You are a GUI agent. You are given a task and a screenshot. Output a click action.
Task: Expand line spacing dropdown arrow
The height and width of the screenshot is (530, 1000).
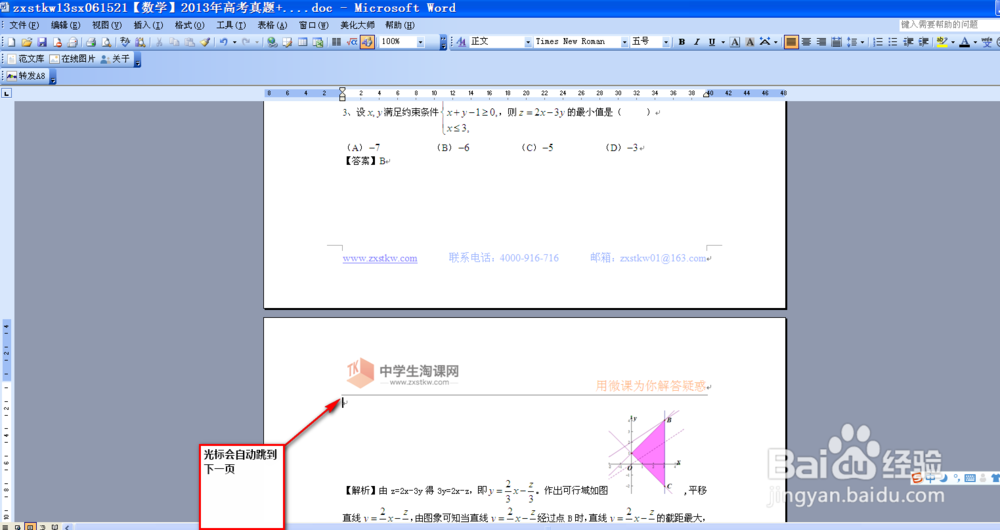pyautogui.click(x=862, y=42)
